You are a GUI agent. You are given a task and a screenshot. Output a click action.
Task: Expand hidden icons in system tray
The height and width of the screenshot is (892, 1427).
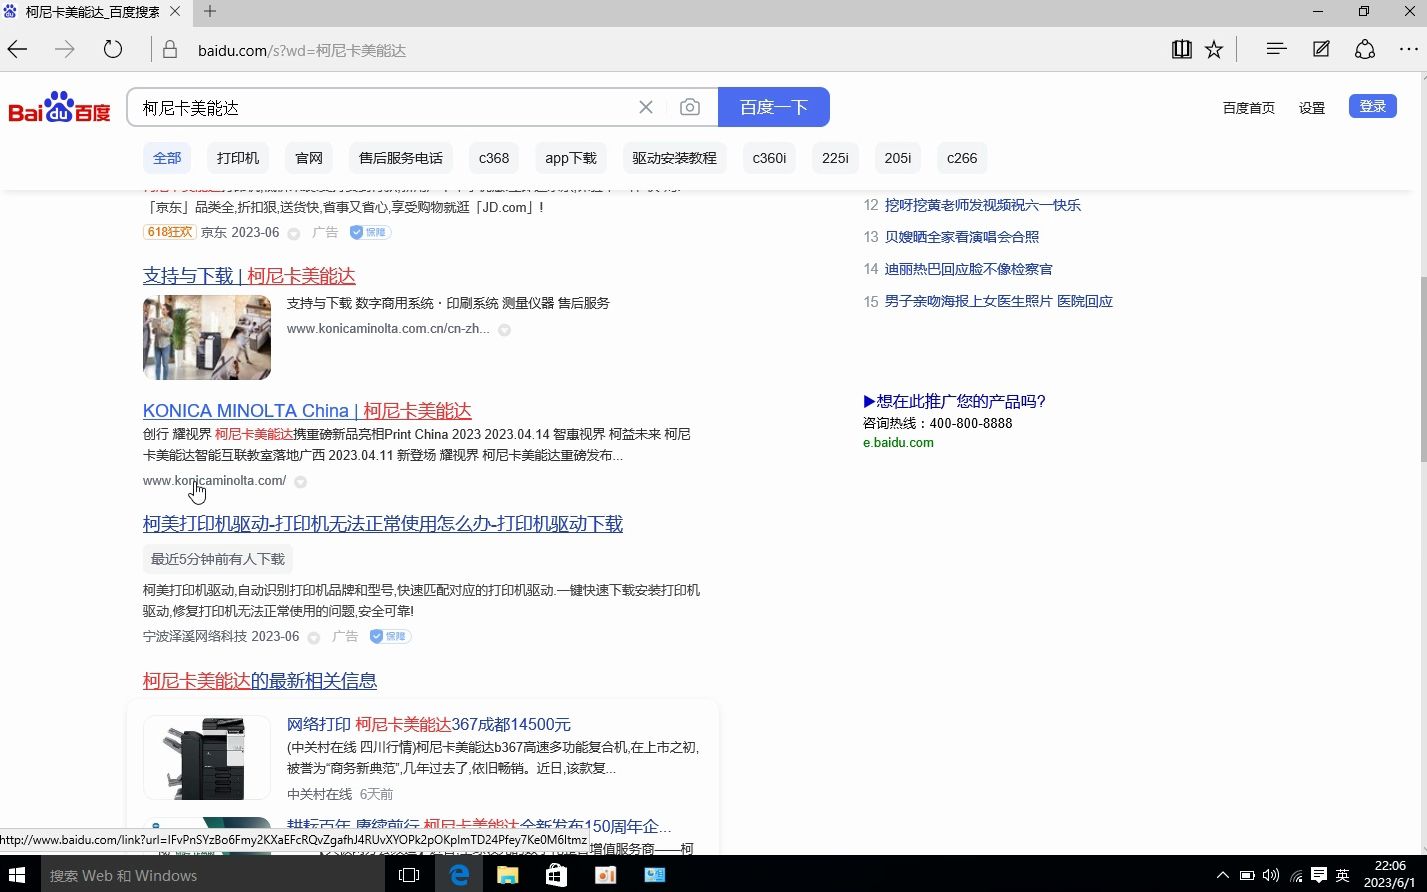(x=1222, y=875)
